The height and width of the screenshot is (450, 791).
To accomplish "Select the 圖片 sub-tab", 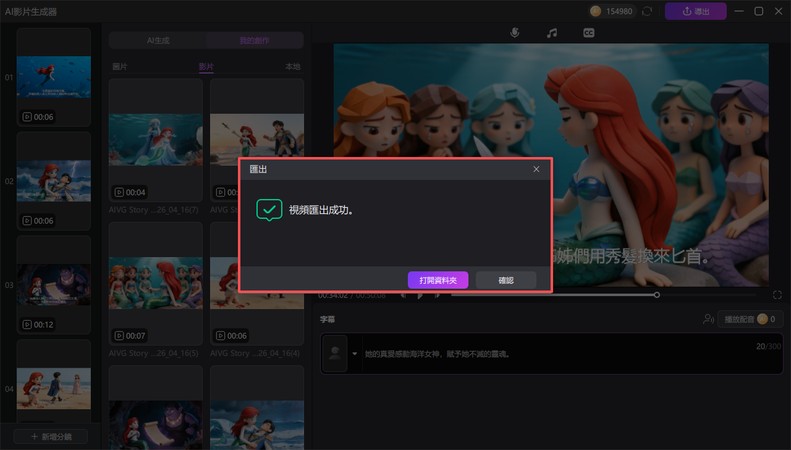I will (120, 67).
